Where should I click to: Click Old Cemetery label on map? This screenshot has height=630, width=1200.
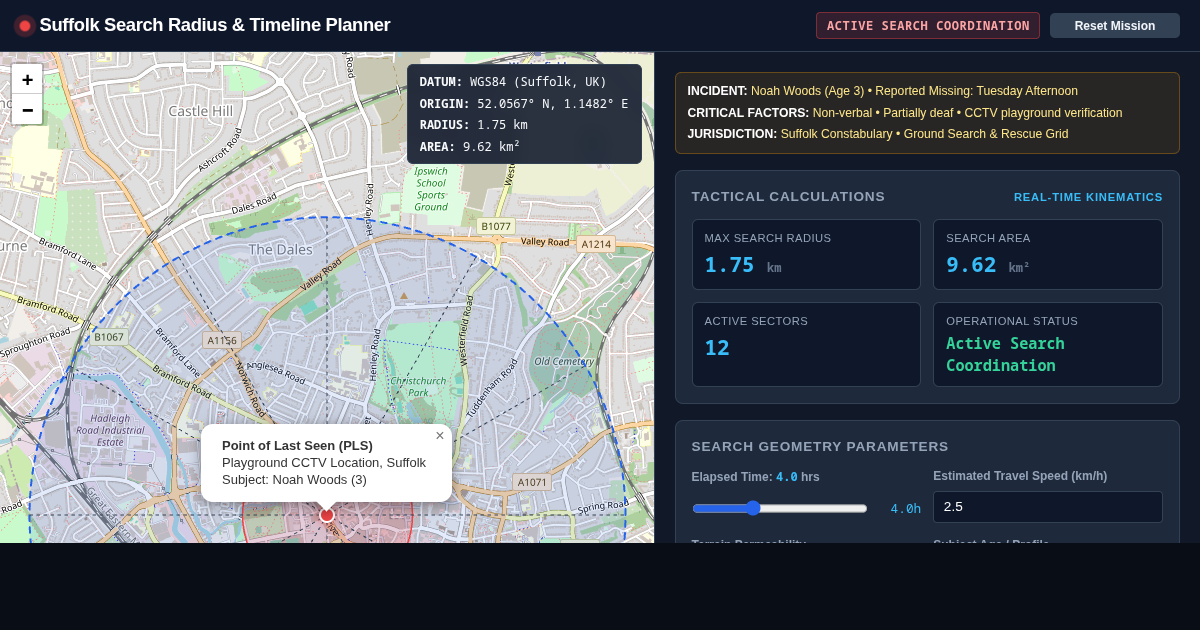(x=564, y=361)
